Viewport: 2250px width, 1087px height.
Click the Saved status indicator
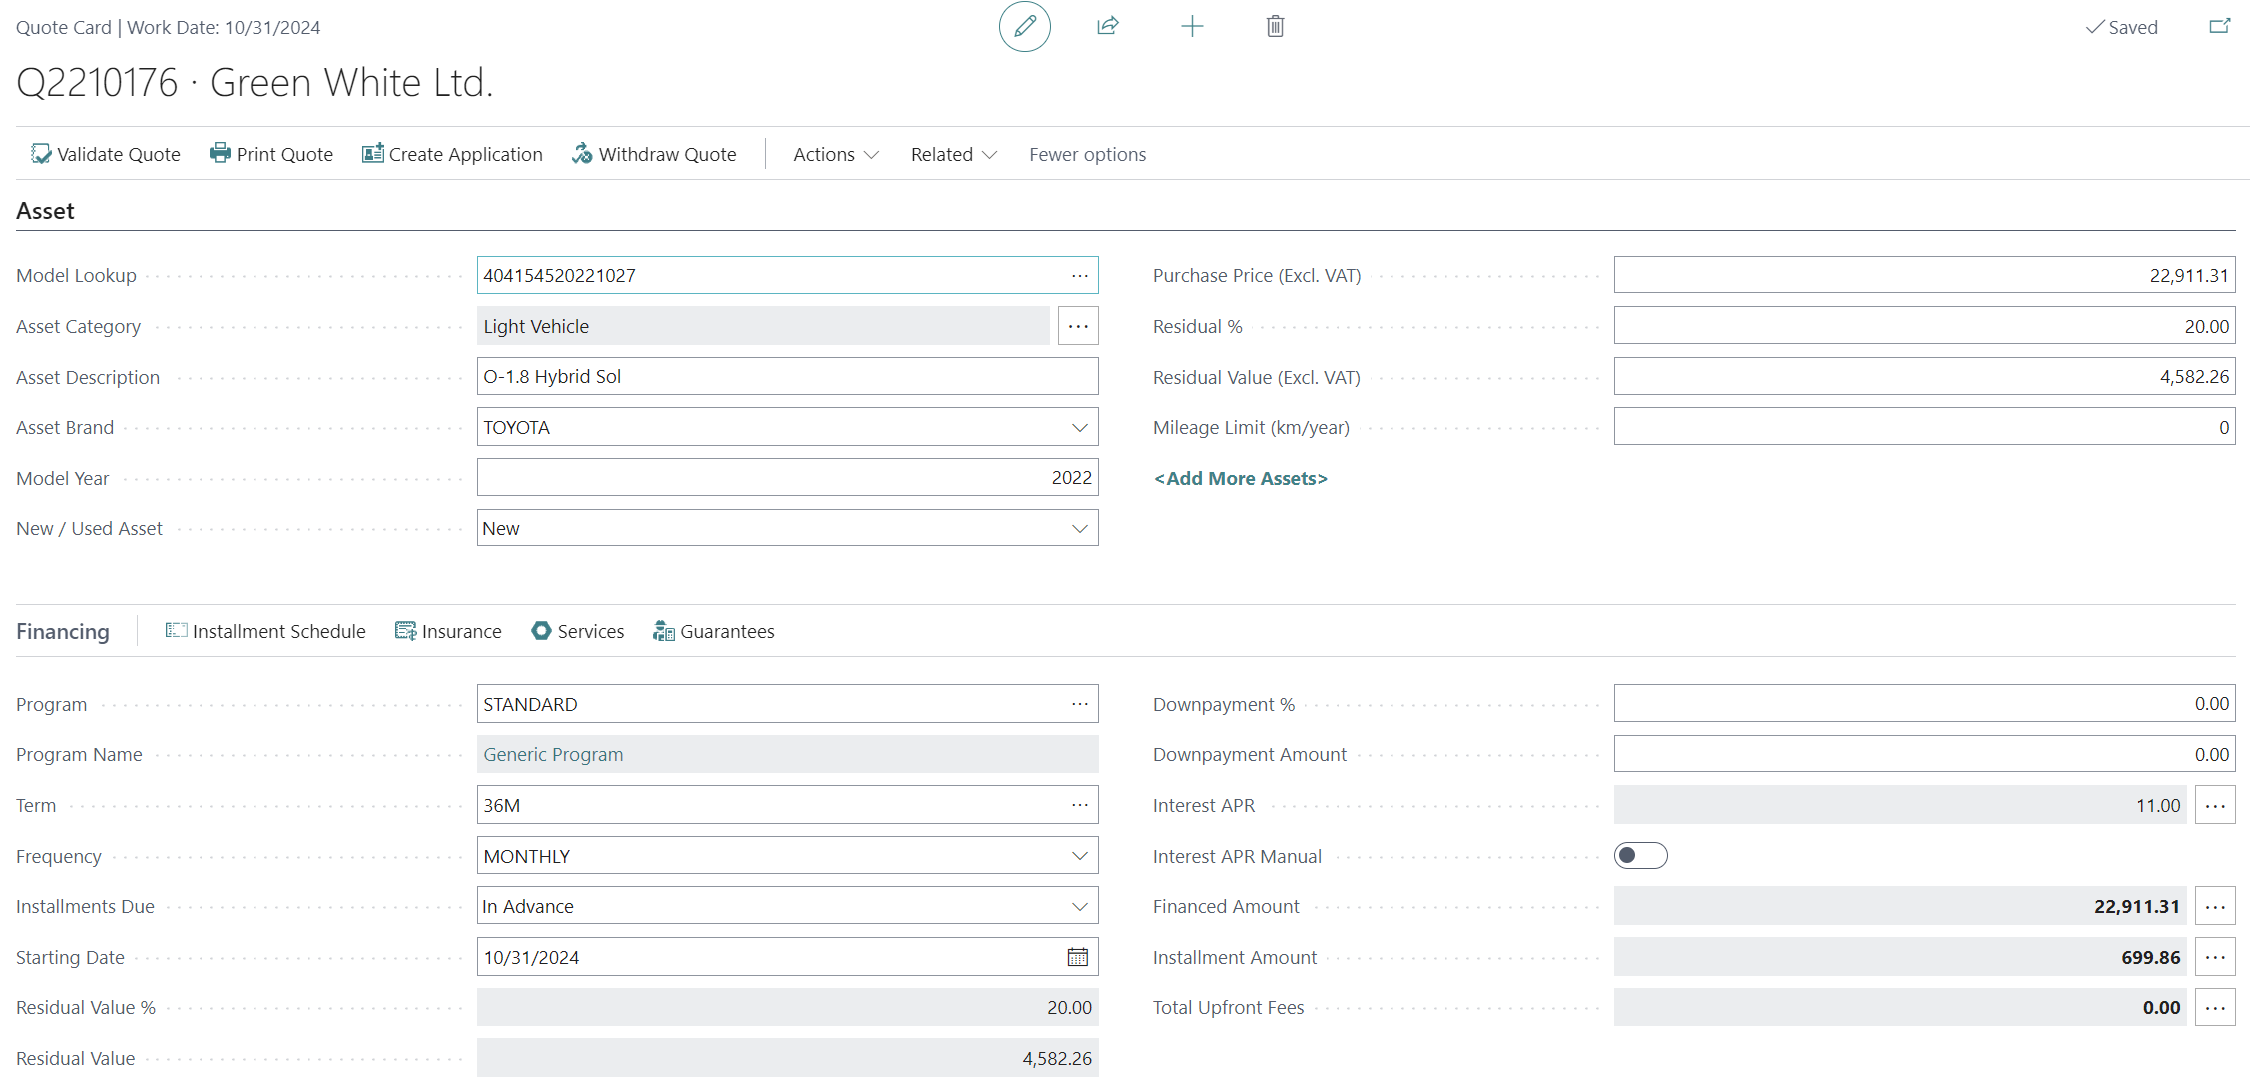[x=2121, y=27]
